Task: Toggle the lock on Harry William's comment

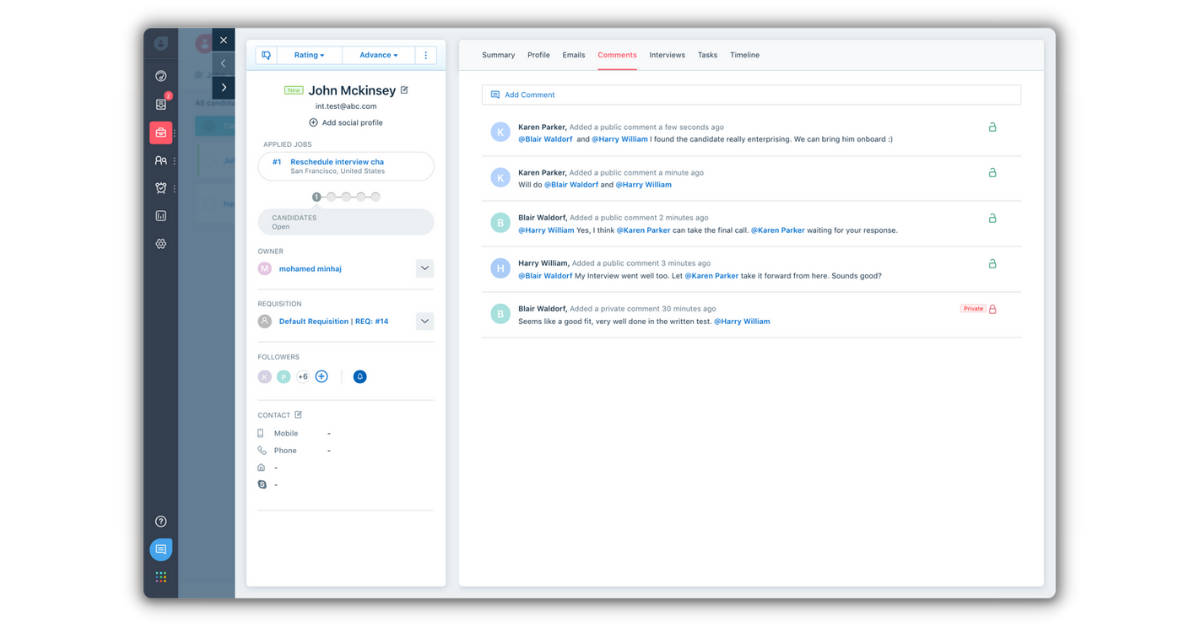Action: (992, 264)
